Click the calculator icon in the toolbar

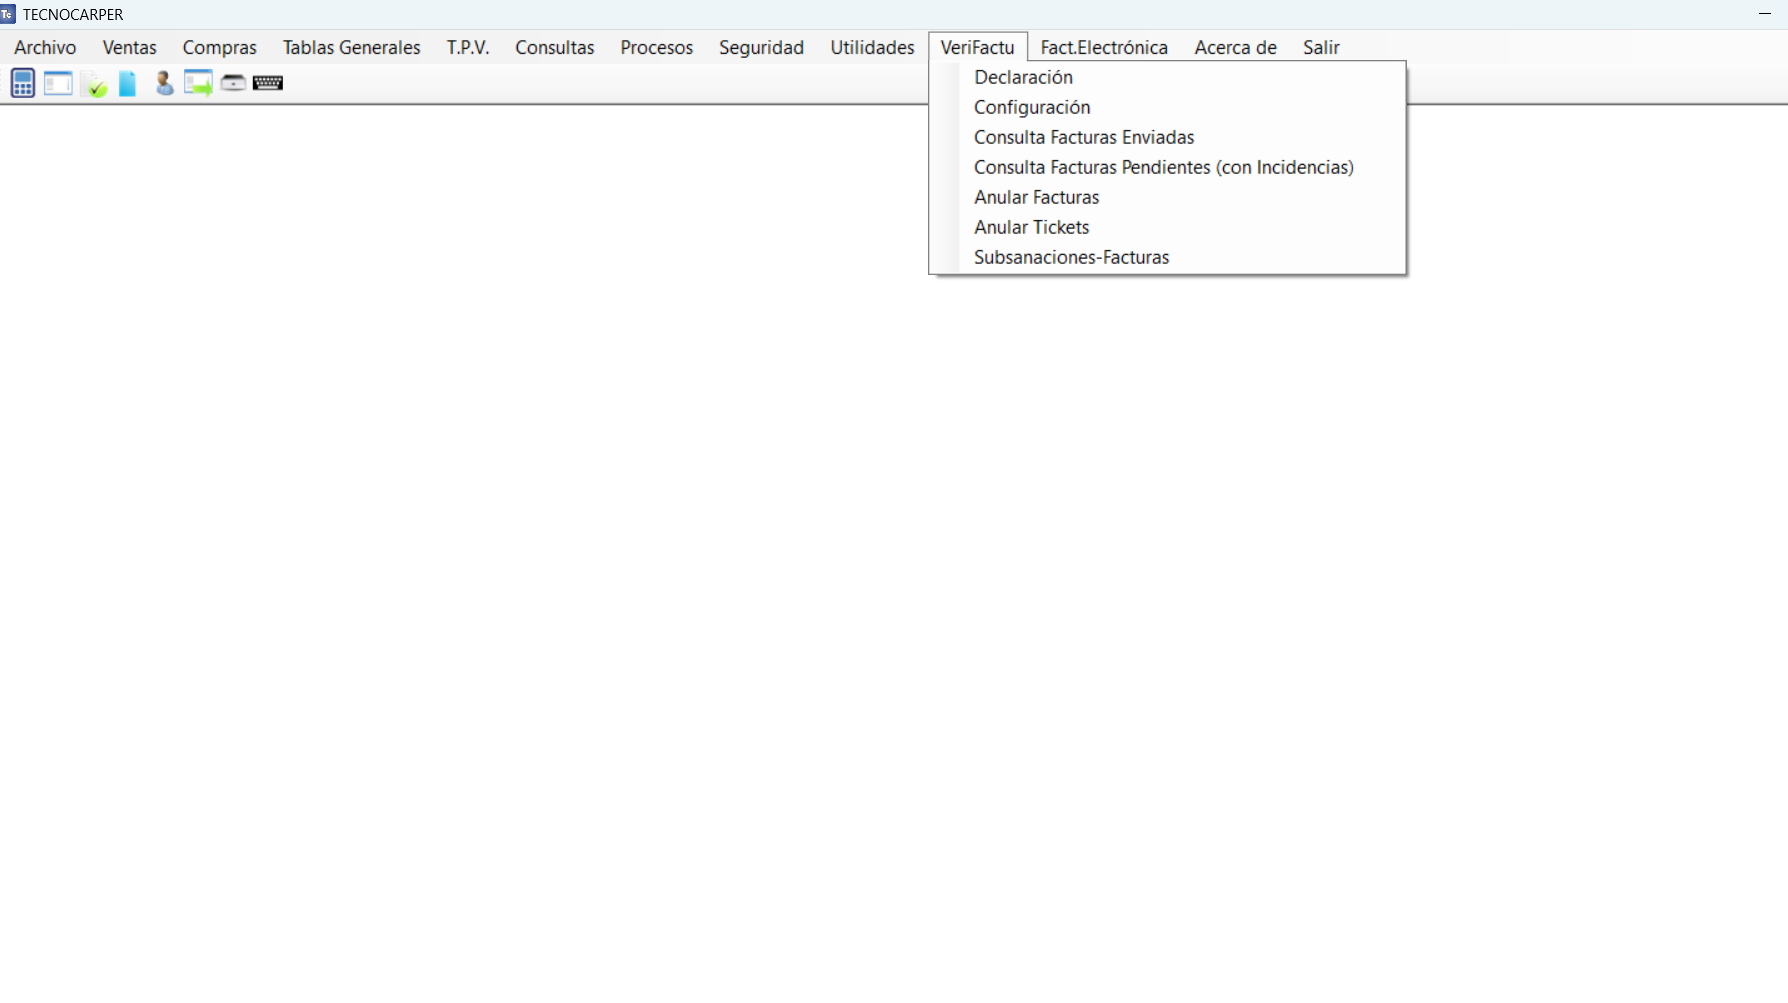click(x=23, y=83)
